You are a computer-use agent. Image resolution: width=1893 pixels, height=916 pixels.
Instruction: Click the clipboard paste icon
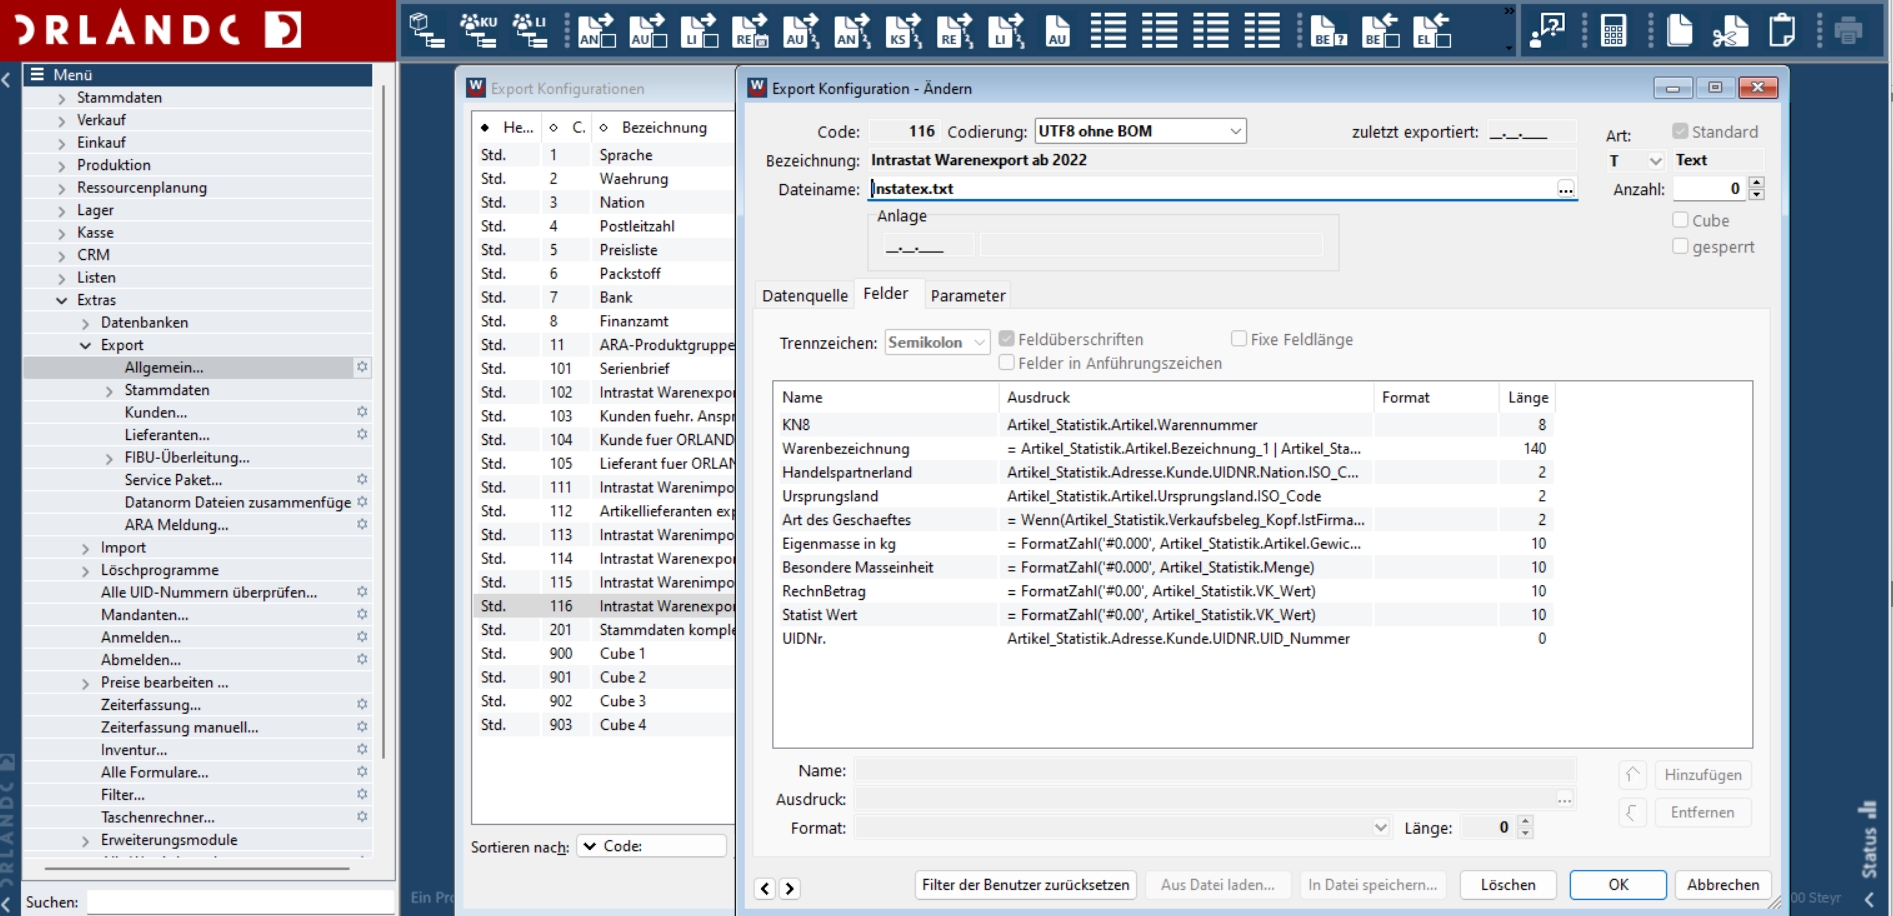pos(1782,31)
